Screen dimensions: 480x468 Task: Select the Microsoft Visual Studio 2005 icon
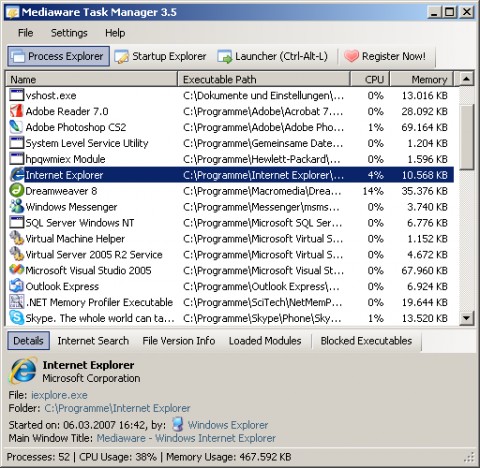[16, 270]
